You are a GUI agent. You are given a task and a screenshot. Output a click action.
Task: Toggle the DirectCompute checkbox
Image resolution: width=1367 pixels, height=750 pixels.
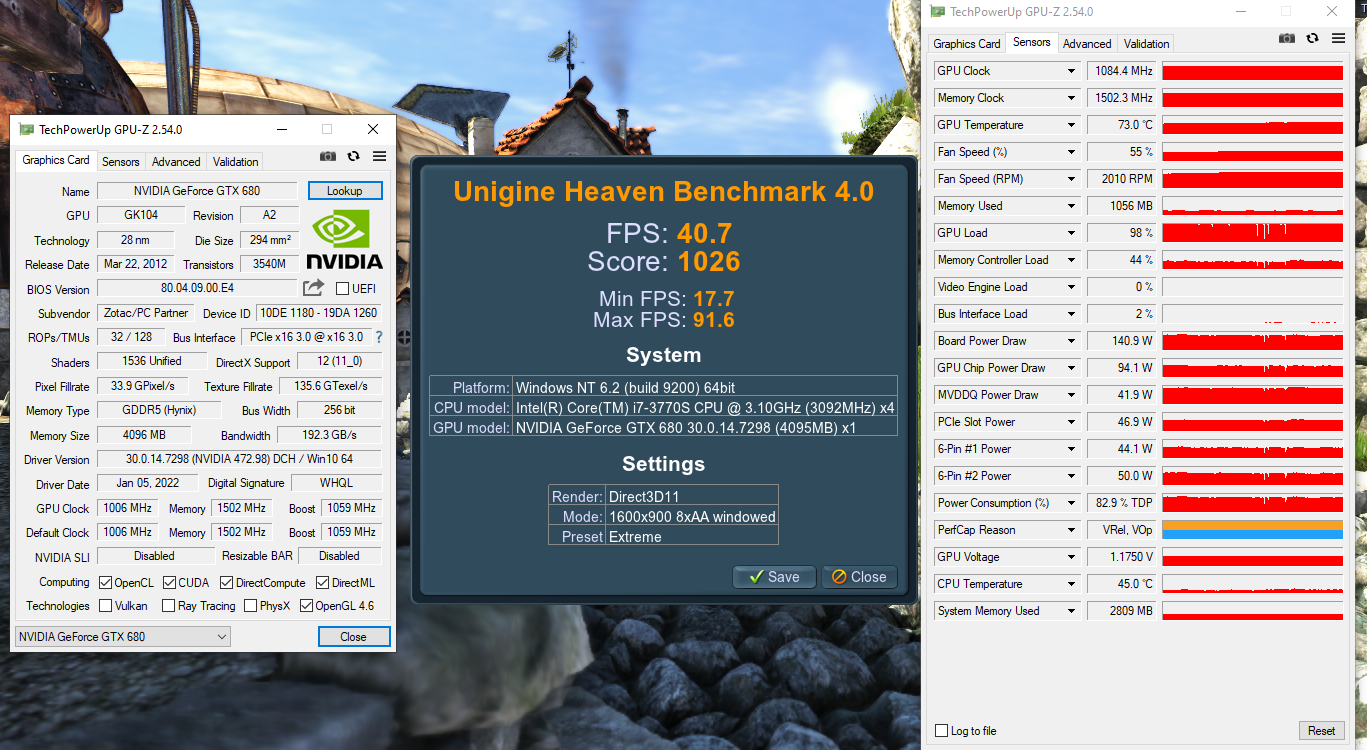pos(227,582)
